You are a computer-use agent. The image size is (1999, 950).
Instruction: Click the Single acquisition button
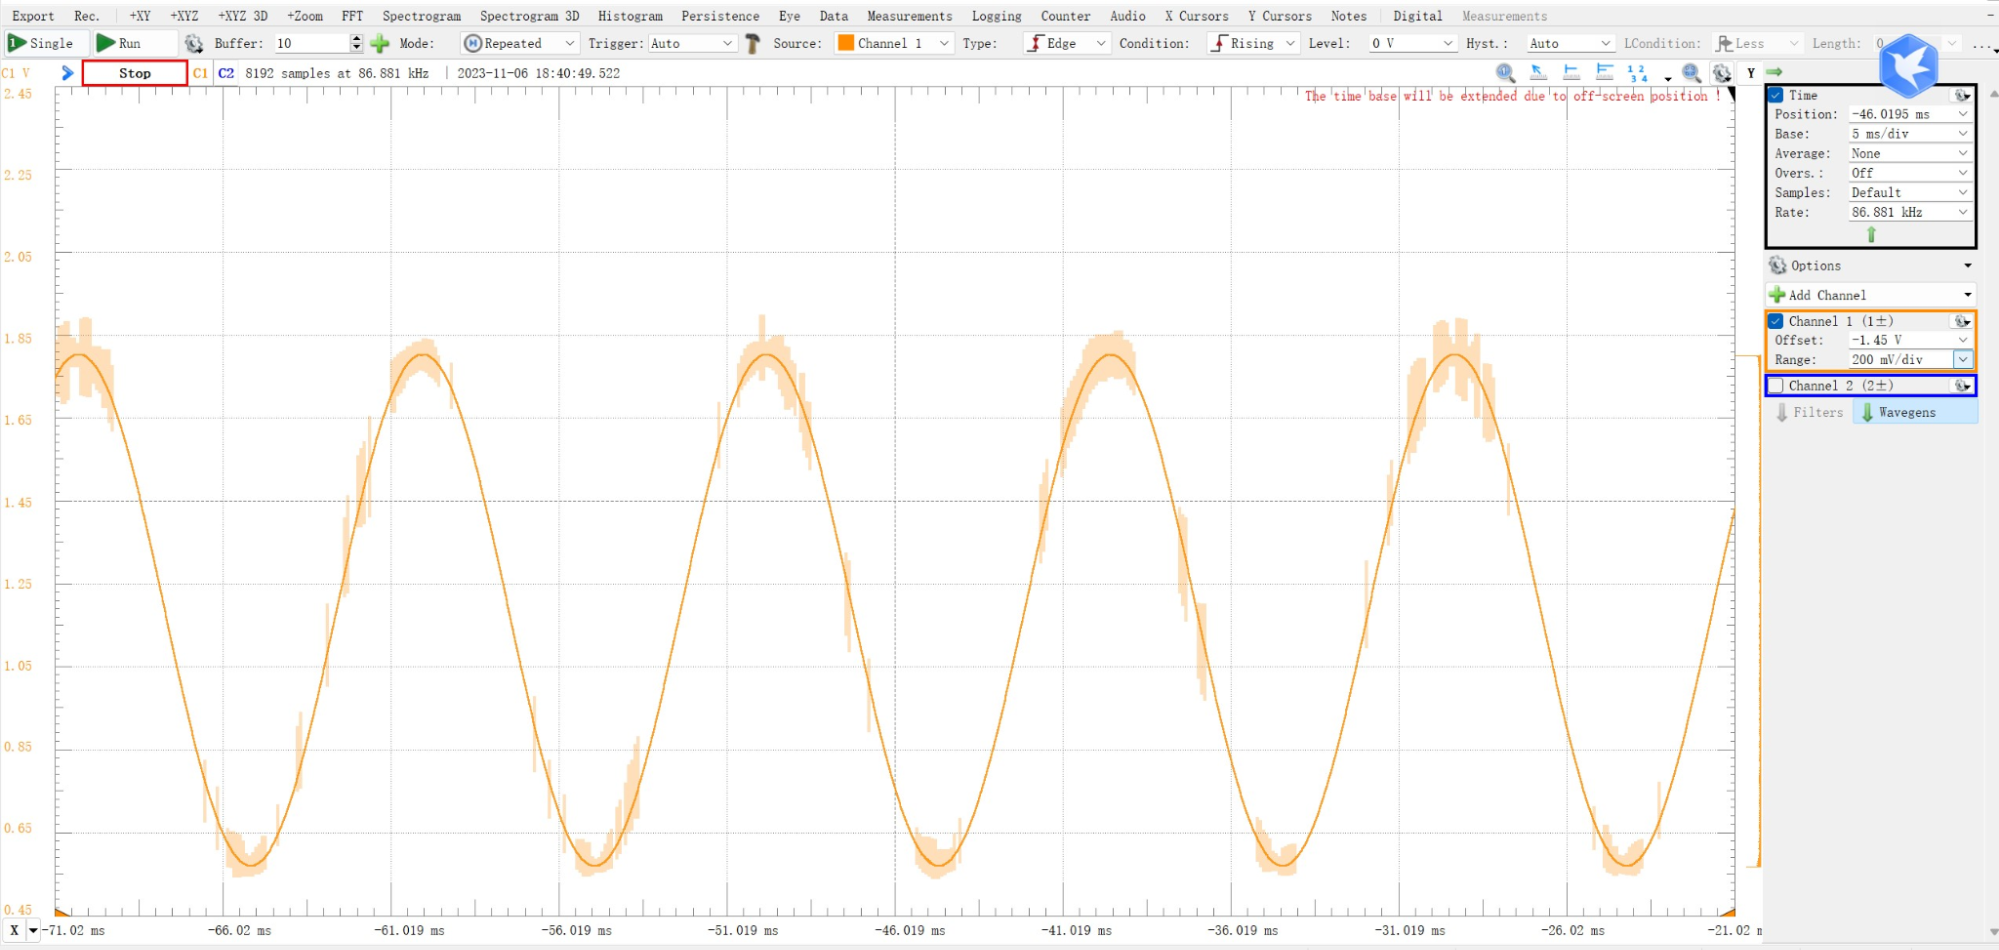pos(41,43)
